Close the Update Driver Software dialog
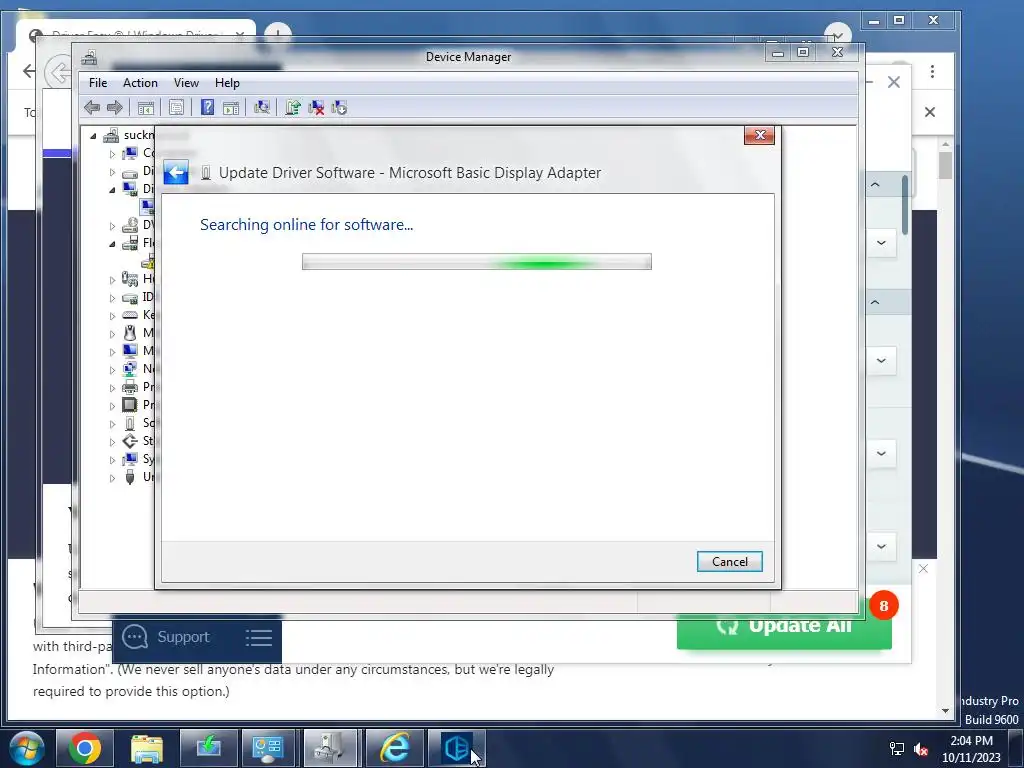1024x768 pixels. pos(759,135)
